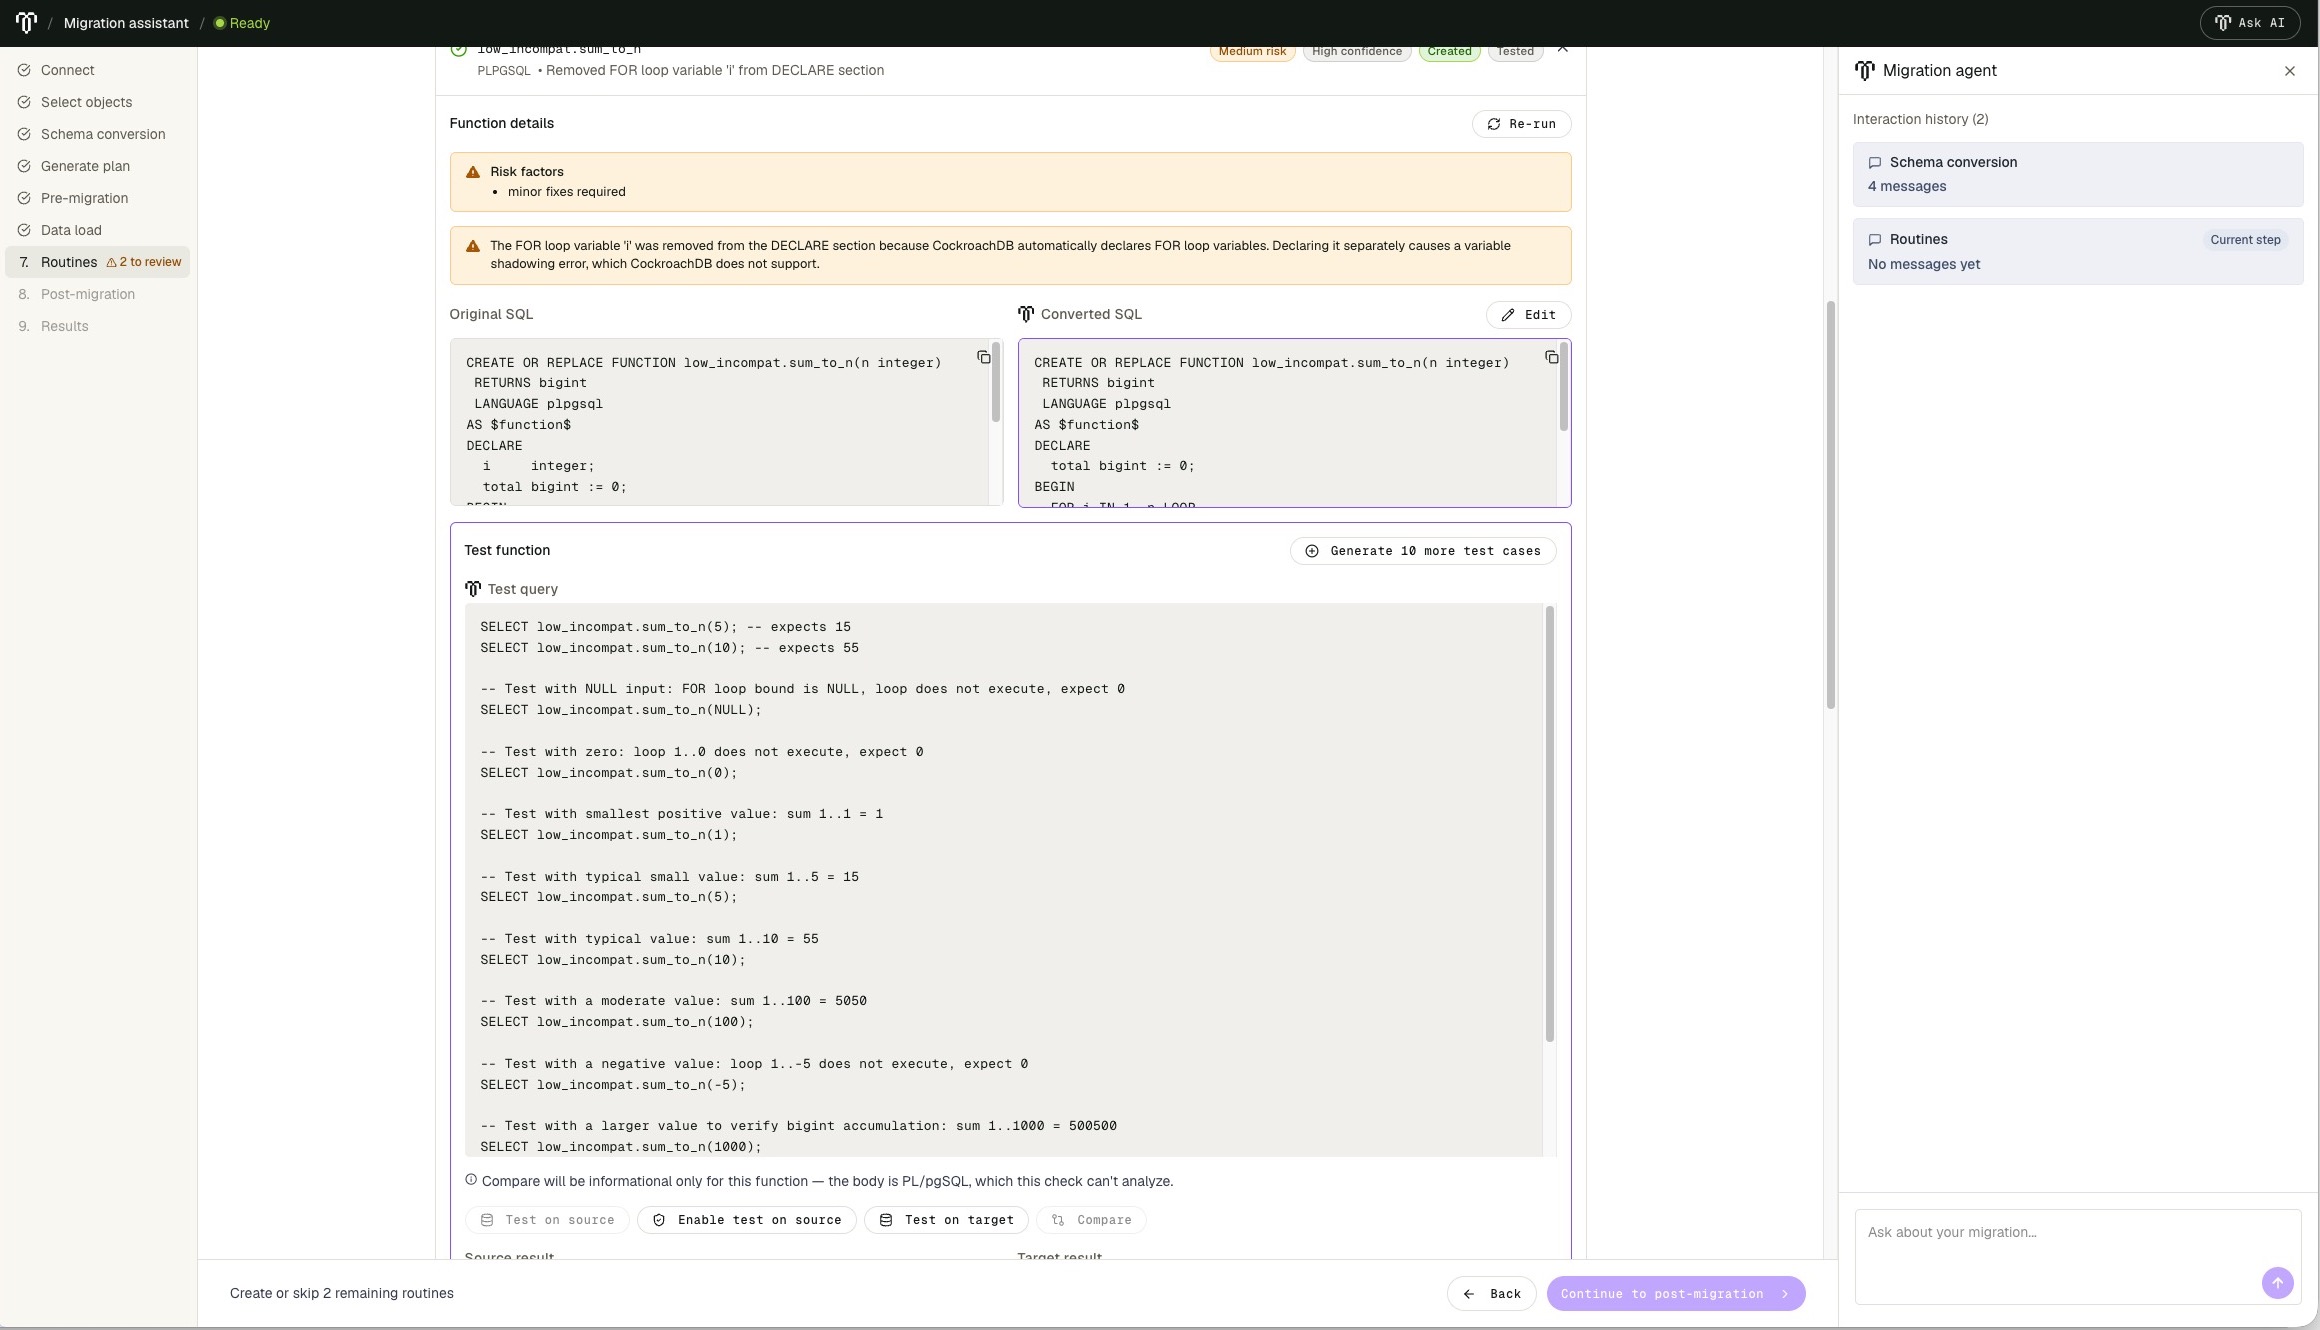Click the Test on source button
Screen dimensions: 2320x1330
[x=547, y=1220]
